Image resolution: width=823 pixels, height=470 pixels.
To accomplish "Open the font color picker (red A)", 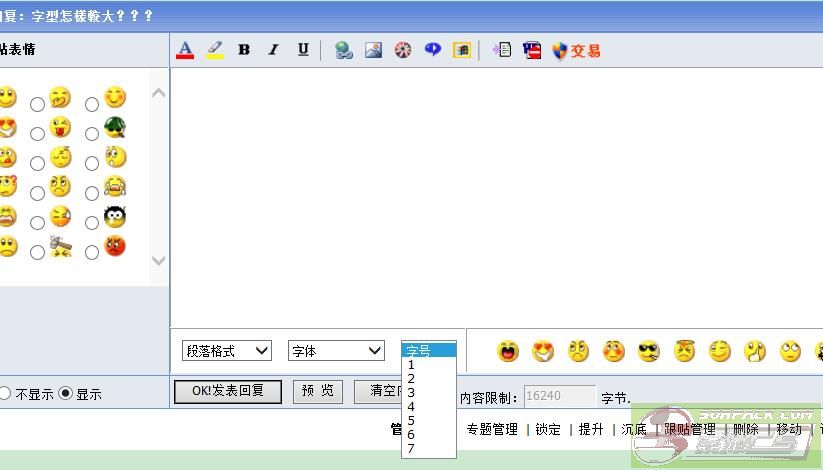I will pyautogui.click(x=184, y=50).
